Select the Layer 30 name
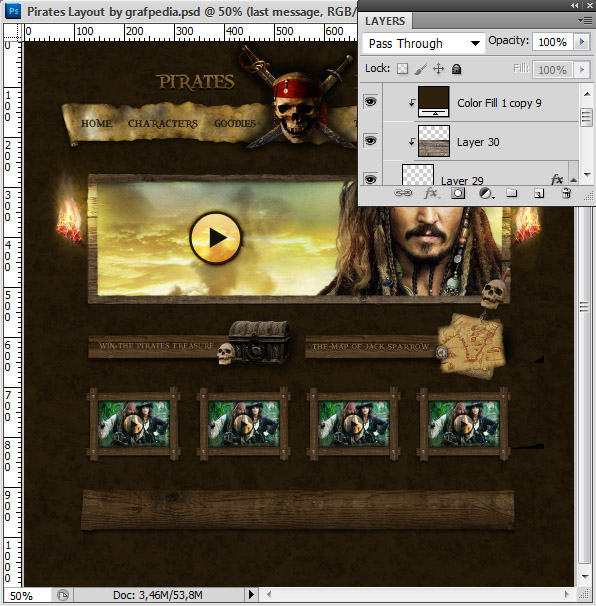The width and height of the screenshot is (596, 606). [478, 142]
